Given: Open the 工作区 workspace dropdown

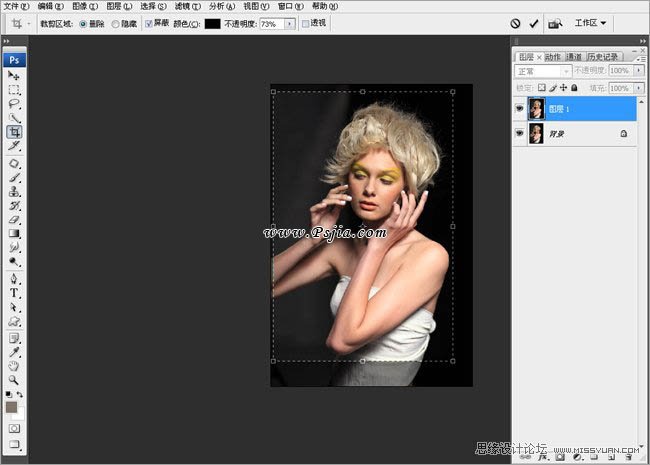Looking at the screenshot, I should [592, 23].
